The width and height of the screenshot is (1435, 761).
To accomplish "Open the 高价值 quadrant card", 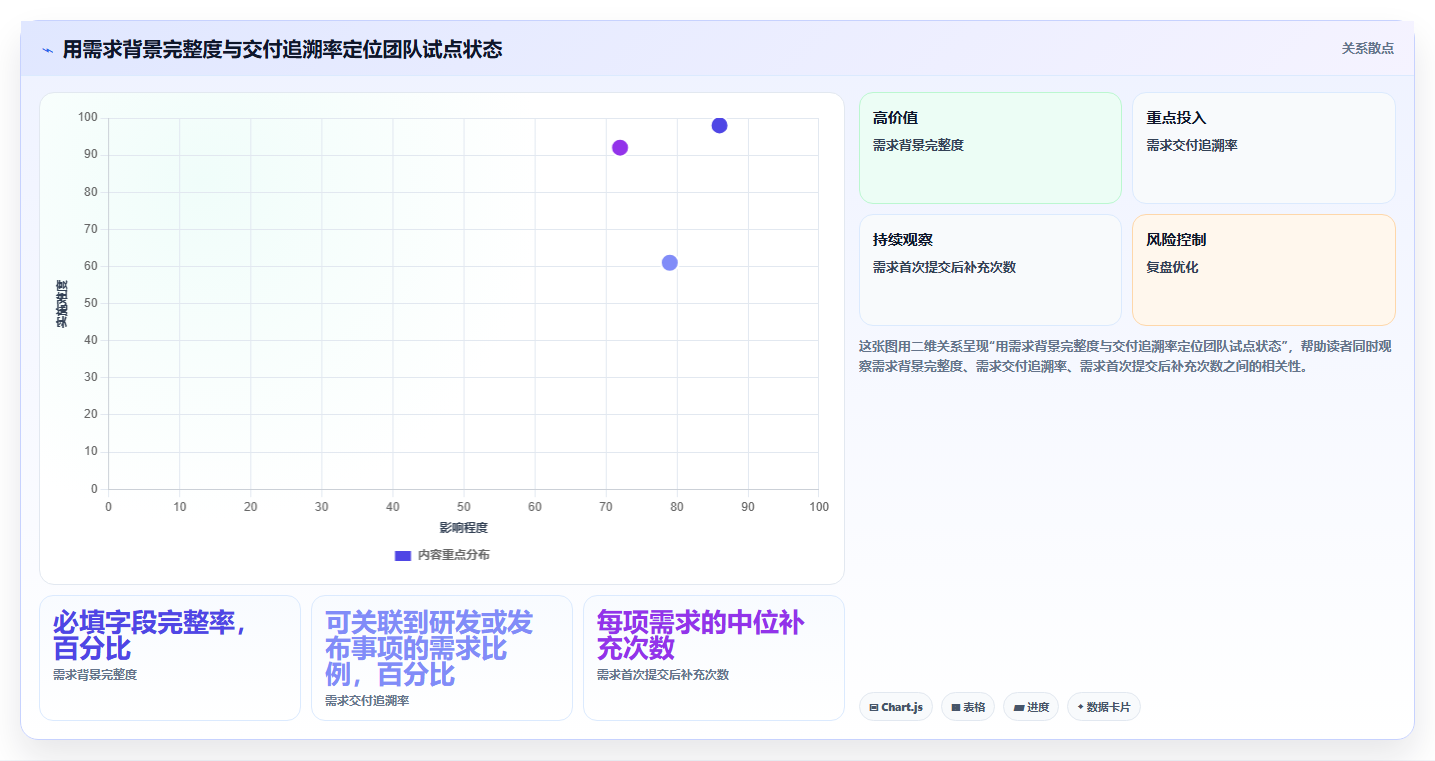I will (990, 148).
